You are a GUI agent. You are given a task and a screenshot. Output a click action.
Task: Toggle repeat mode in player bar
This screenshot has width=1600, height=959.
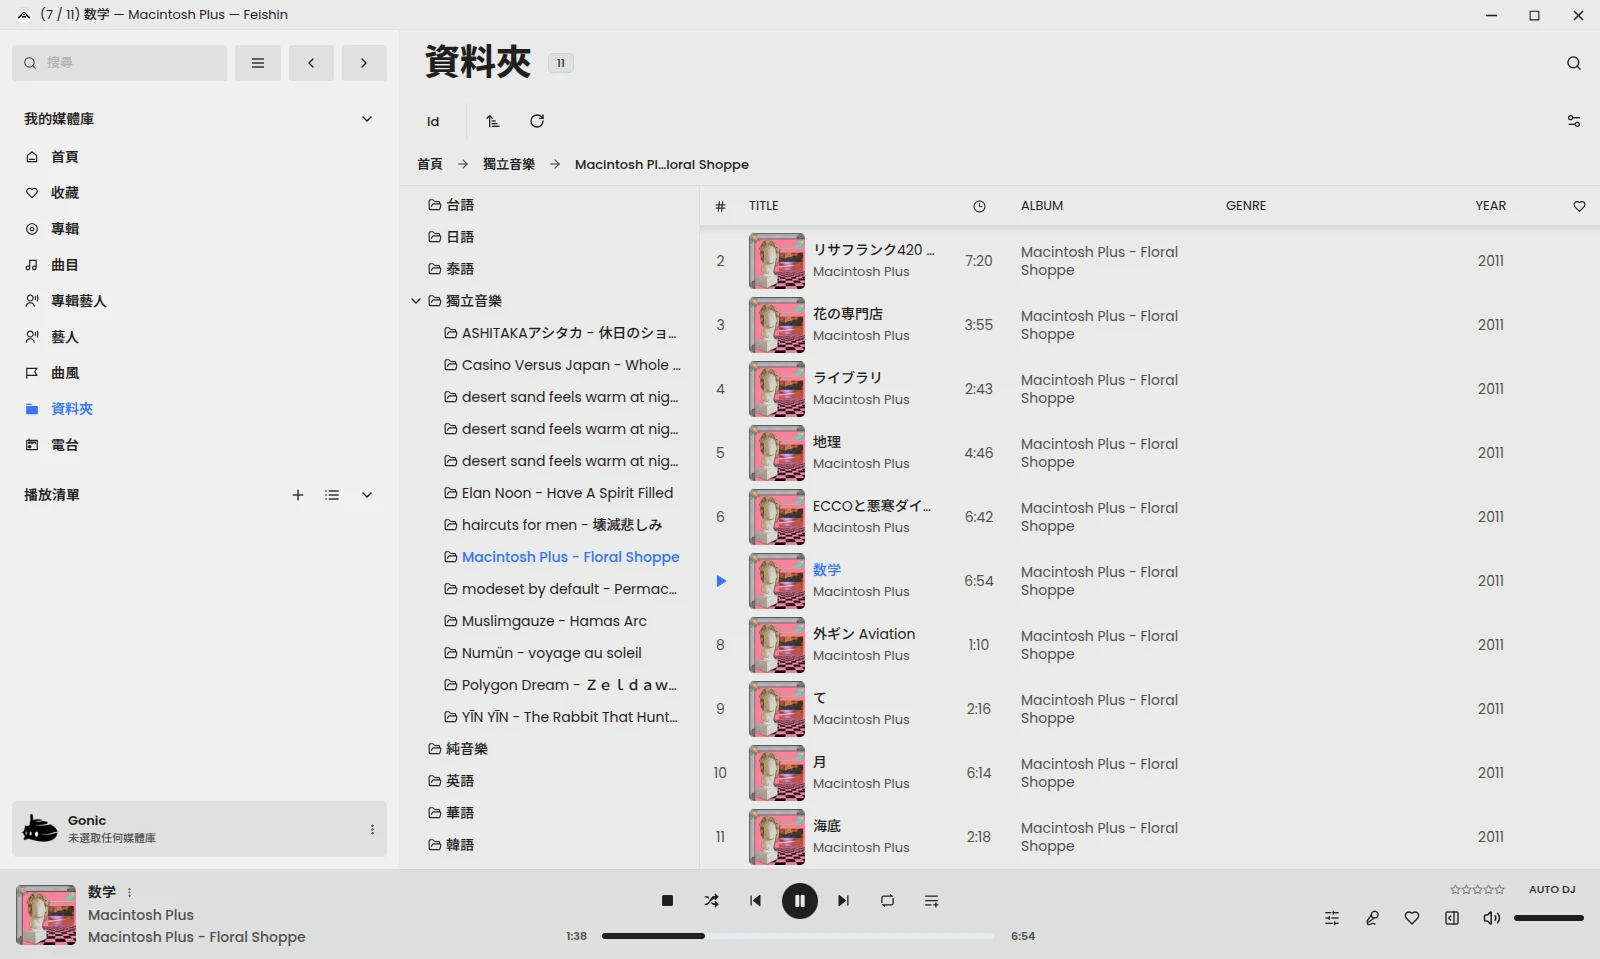887,901
